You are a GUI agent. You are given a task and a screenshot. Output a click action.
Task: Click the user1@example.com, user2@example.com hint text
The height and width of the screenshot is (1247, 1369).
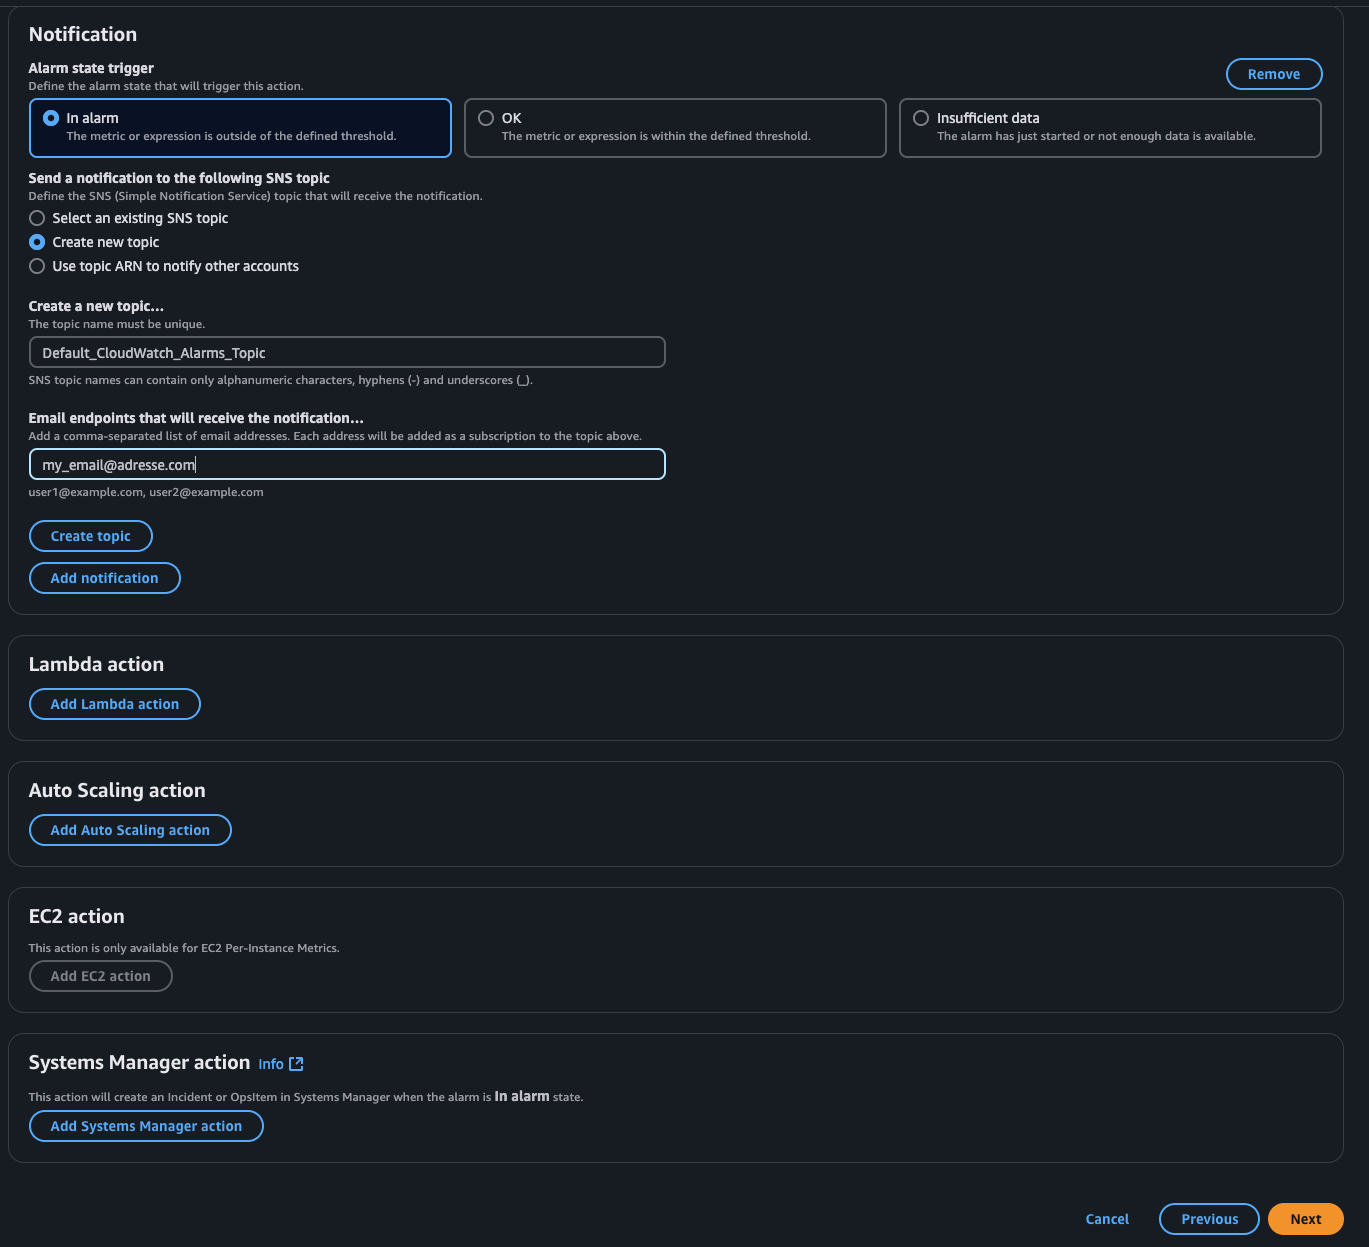pyautogui.click(x=146, y=492)
